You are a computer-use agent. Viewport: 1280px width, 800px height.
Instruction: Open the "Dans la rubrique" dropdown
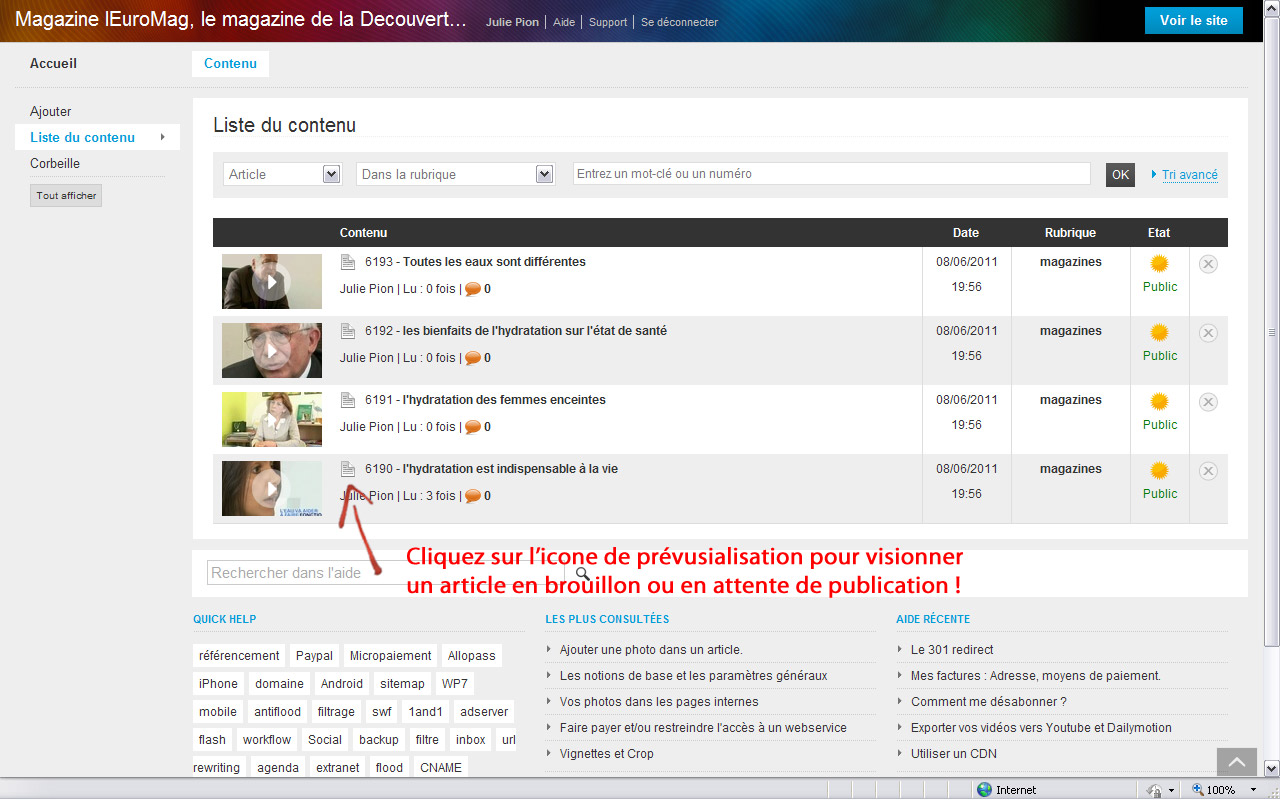pyautogui.click(x=455, y=174)
